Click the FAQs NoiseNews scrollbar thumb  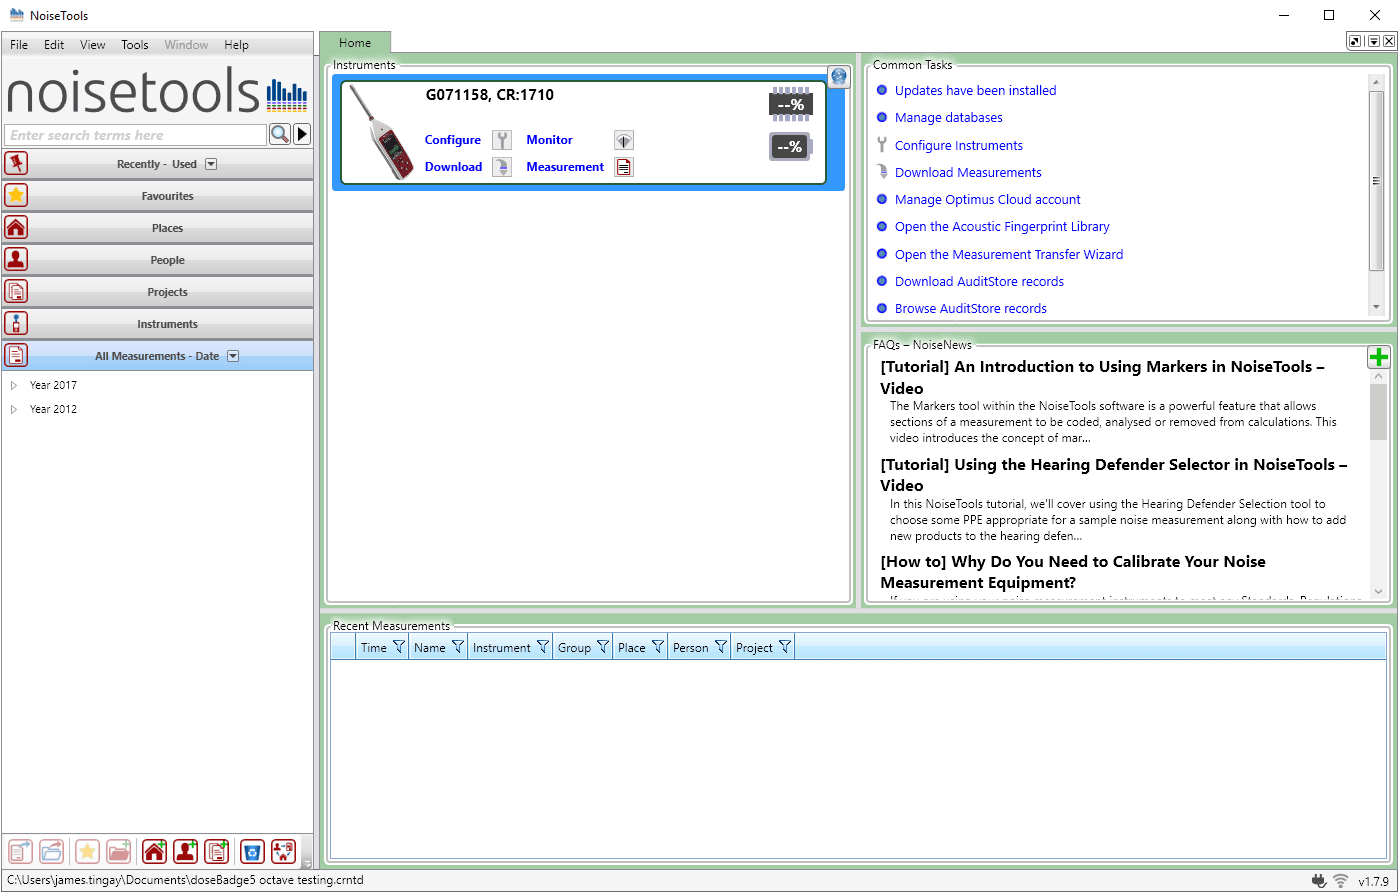click(x=1379, y=412)
